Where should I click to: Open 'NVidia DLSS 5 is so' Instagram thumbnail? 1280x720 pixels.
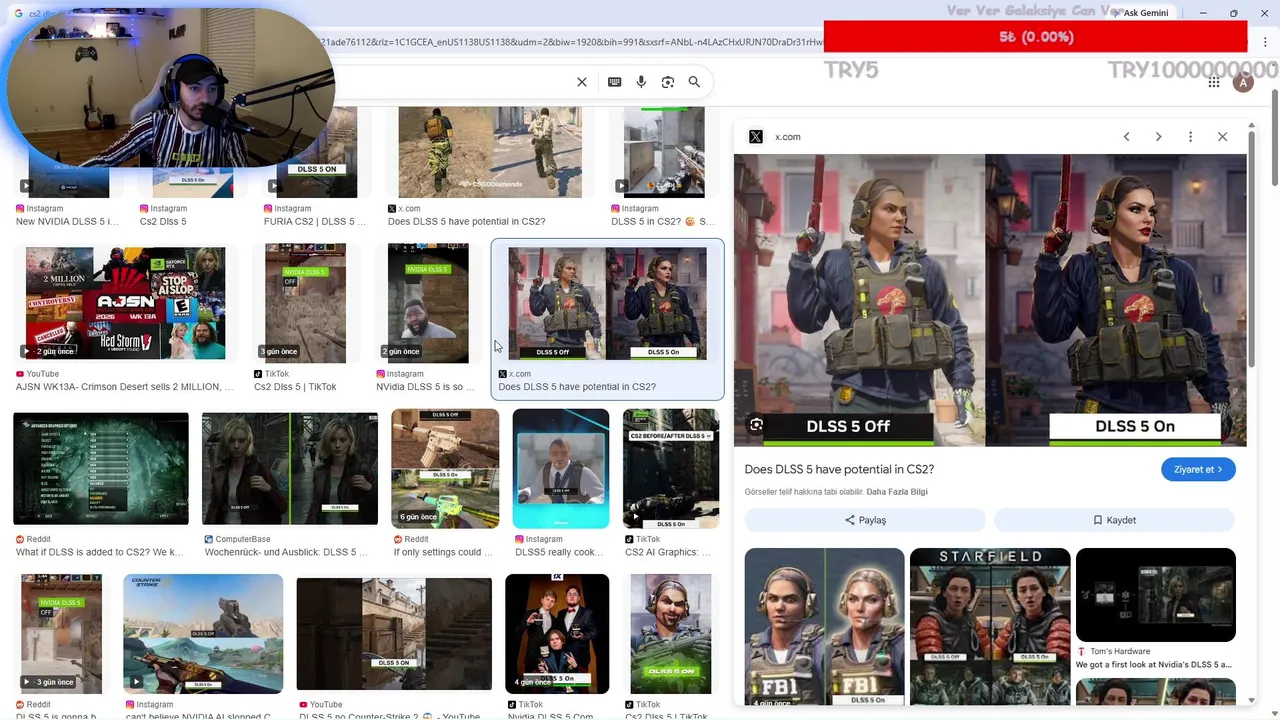(428, 303)
